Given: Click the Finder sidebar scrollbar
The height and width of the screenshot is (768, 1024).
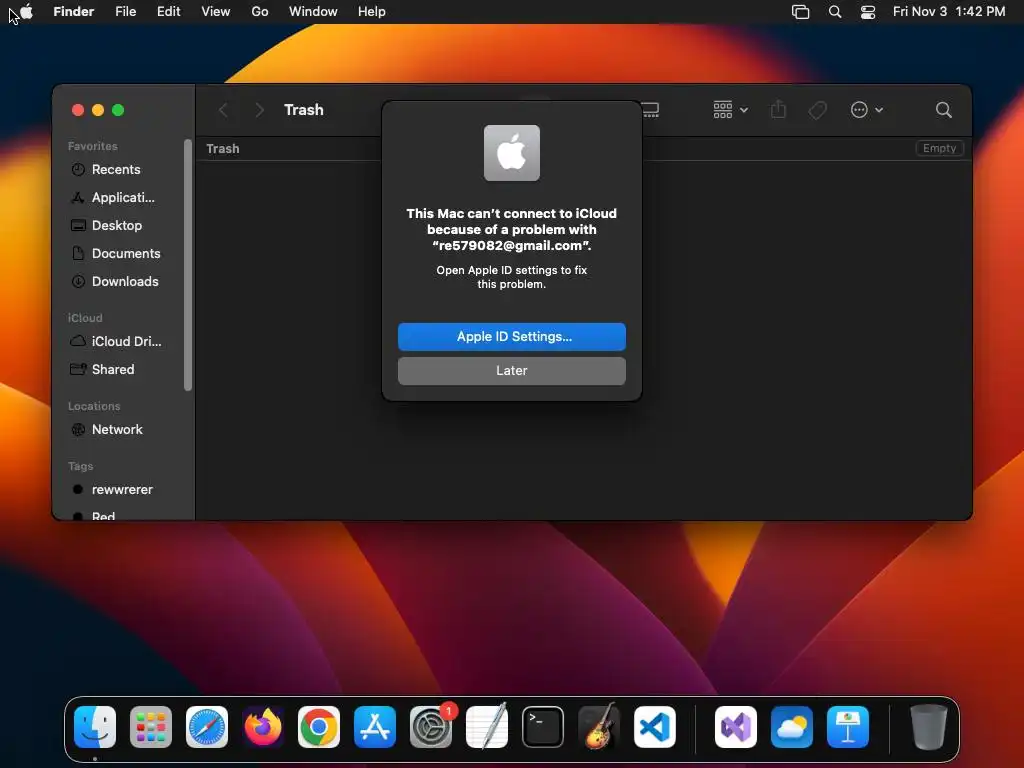Looking at the screenshot, I should point(188,264).
